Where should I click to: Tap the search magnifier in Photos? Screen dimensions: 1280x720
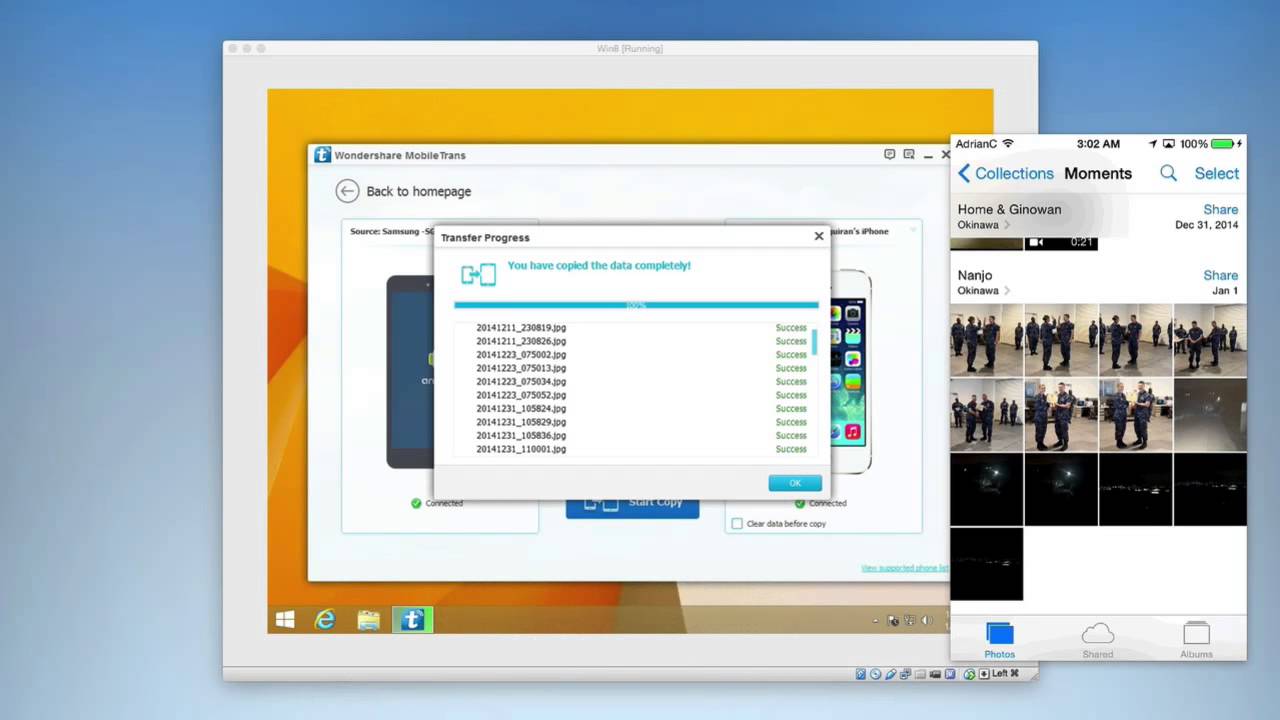click(x=1168, y=173)
